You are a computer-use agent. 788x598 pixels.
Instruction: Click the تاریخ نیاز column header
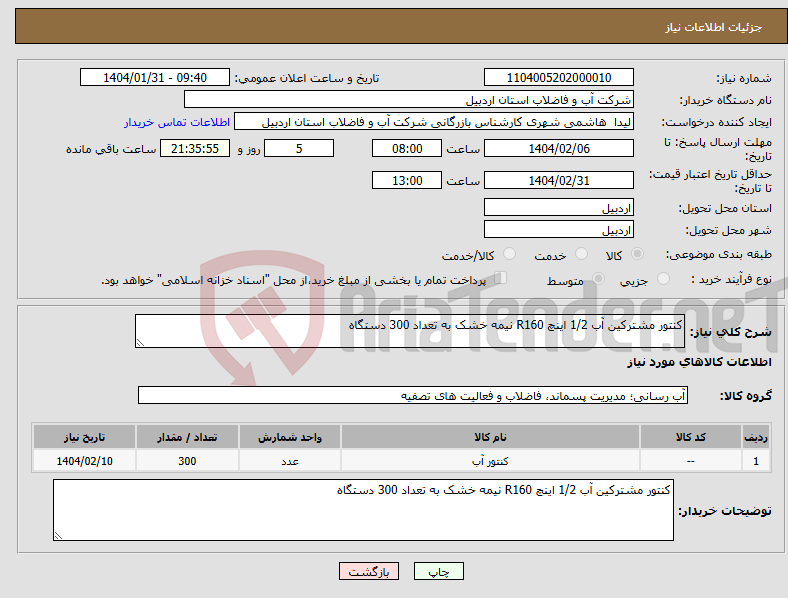[x=84, y=437]
